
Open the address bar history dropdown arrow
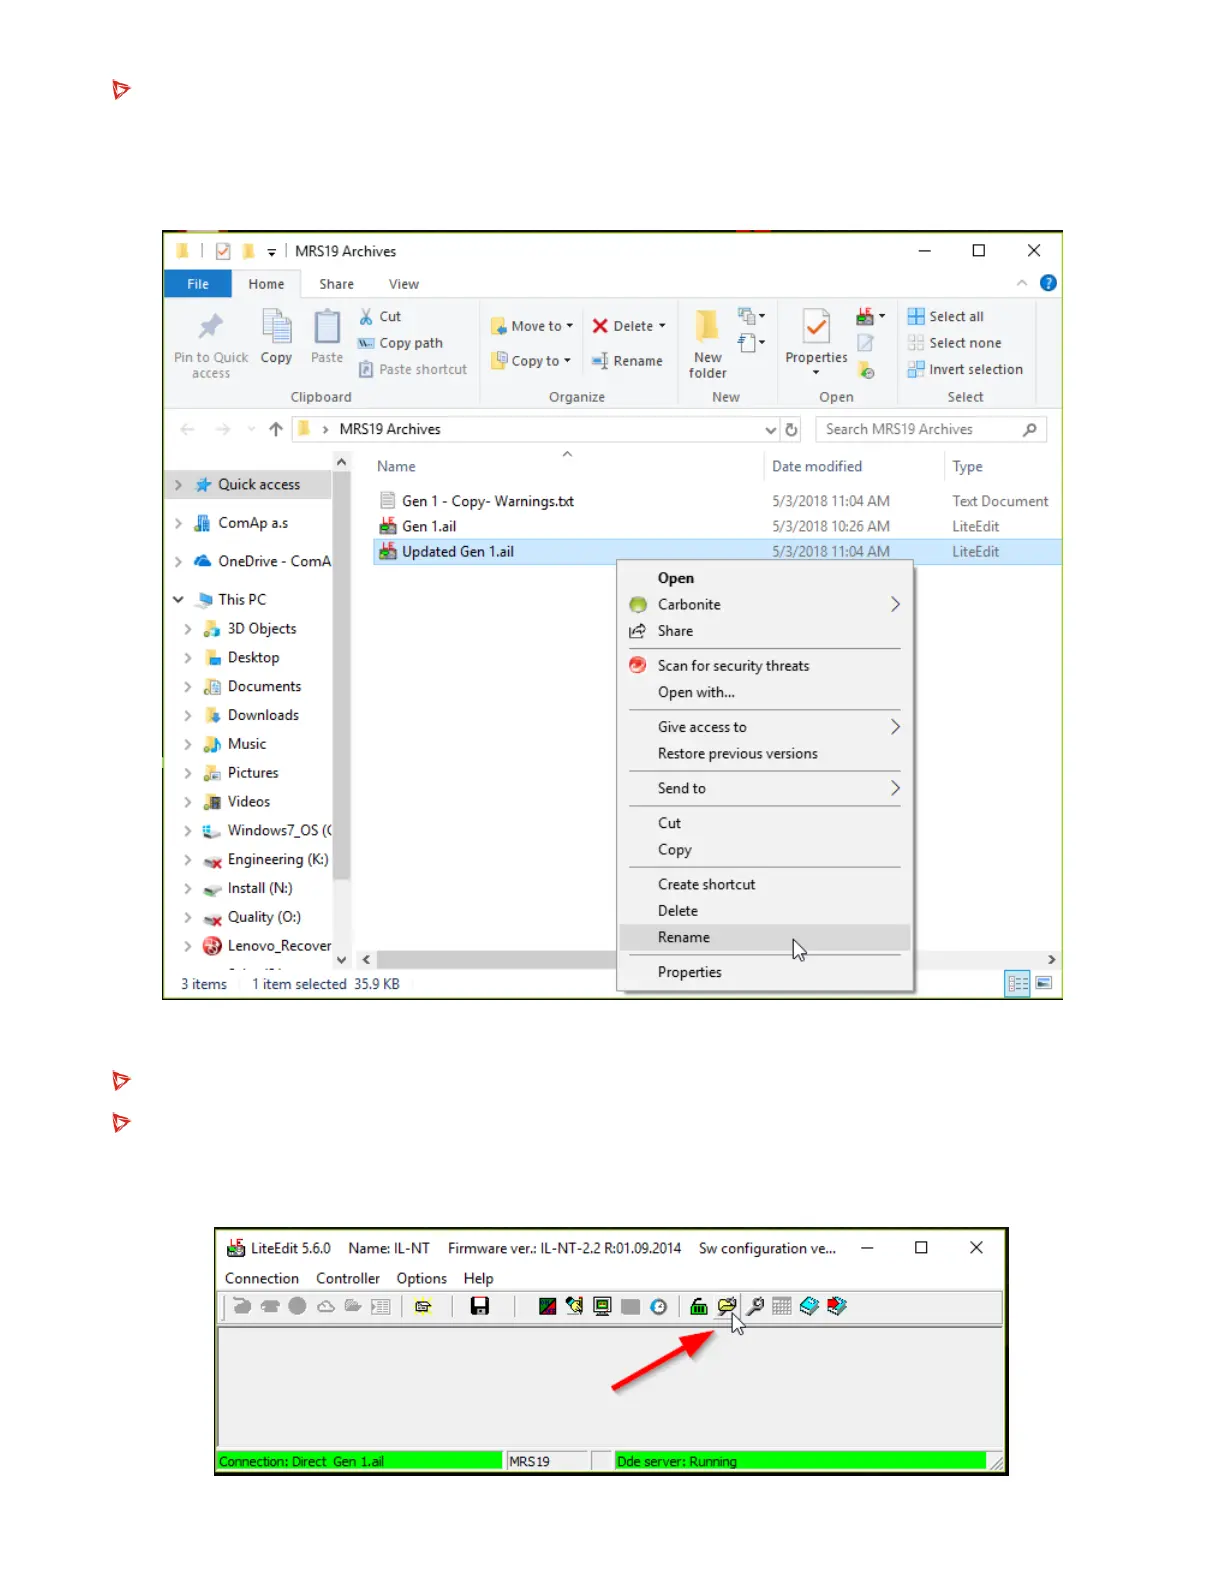pos(770,430)
